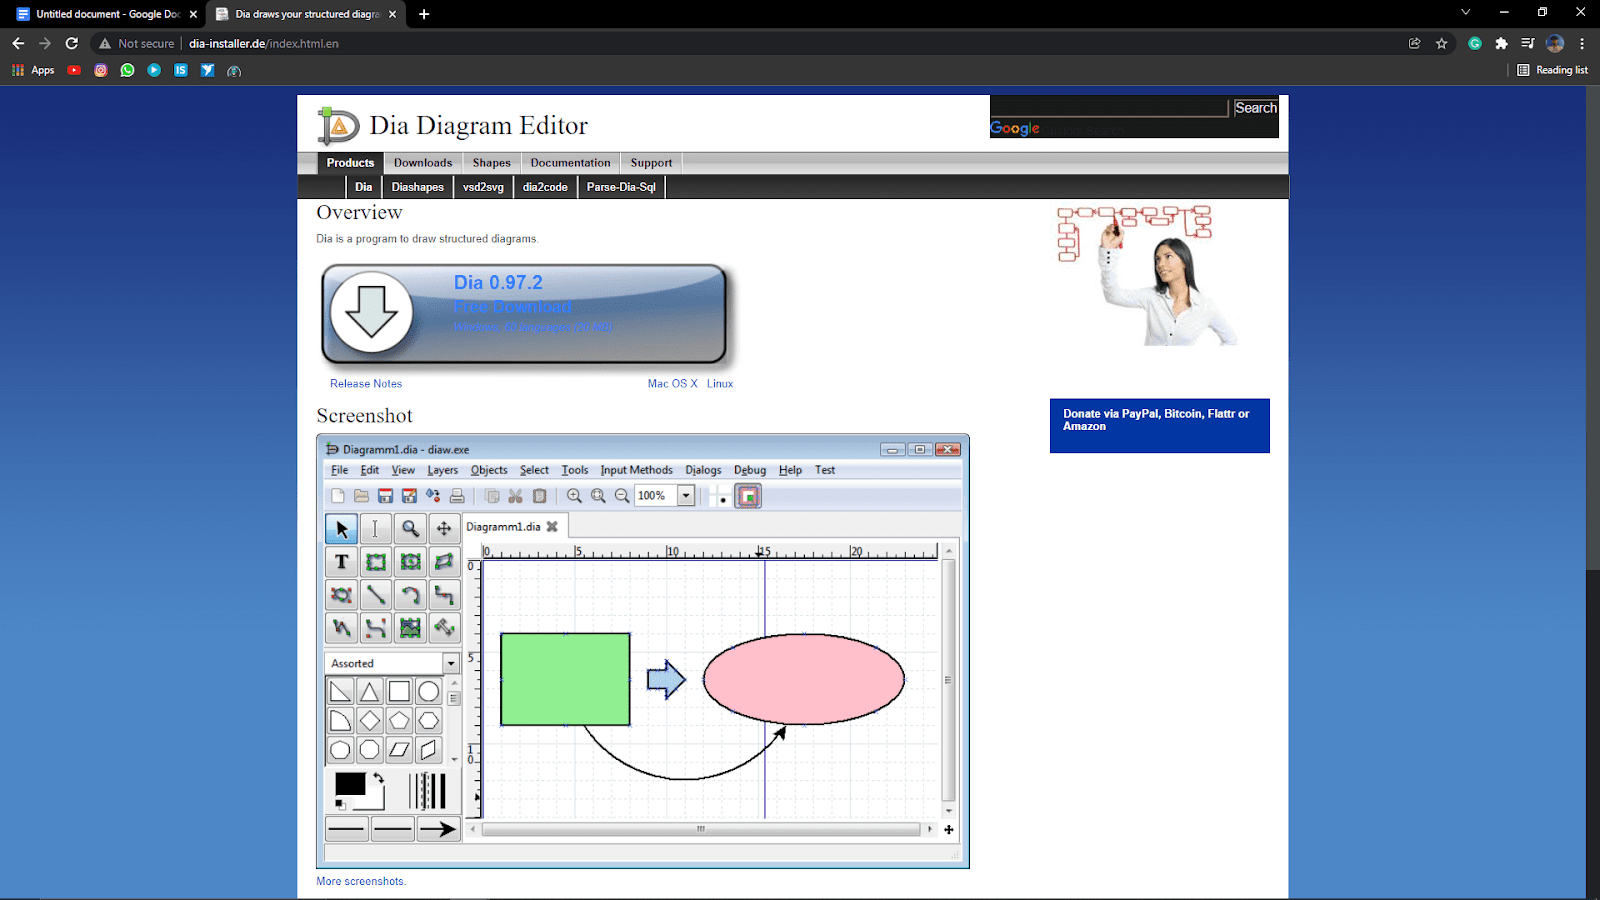Click the Print icon in Dia toolbar

point(457,496)
